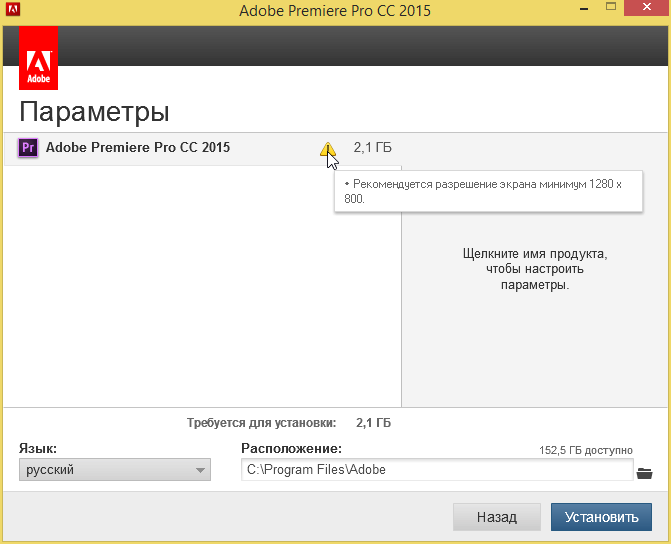Viewport: 671px width, 544px height.
Task: Maximize the installer window
Action: 611,7
